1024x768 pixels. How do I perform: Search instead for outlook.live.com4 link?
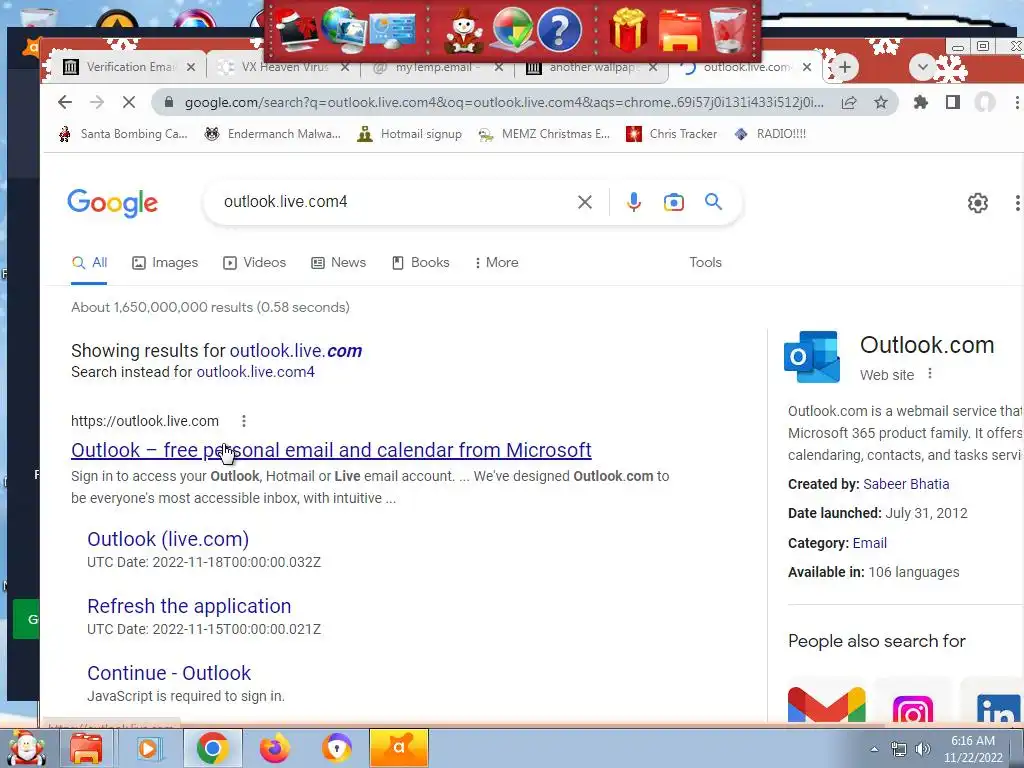255,372
